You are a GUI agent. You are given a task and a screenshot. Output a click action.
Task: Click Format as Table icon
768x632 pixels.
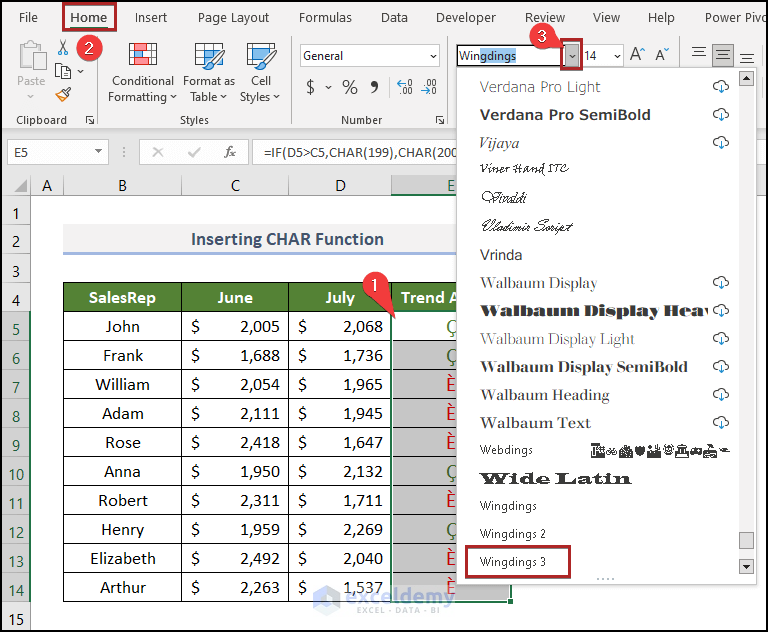click(209, 55)
